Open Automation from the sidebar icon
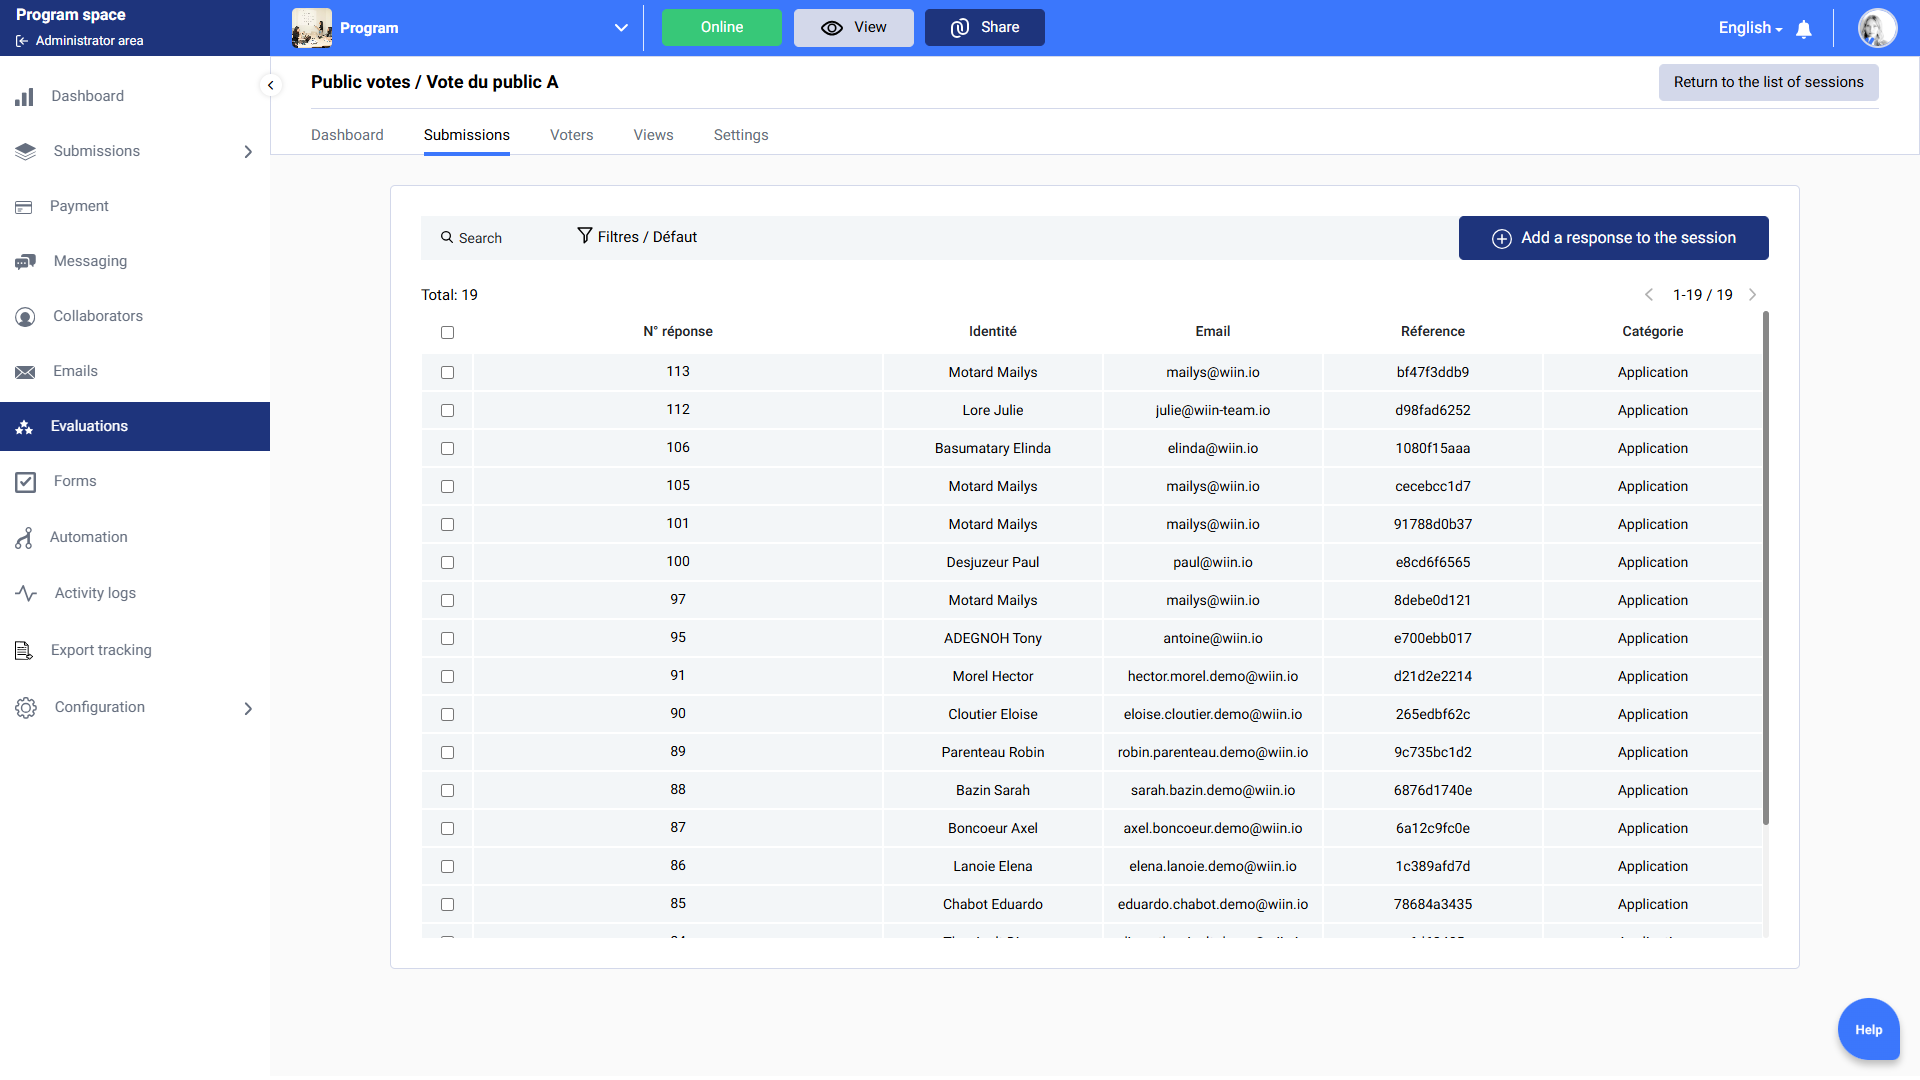Image resolution: width=1920 pixels, height=1080 pixels. coord(25,538)
